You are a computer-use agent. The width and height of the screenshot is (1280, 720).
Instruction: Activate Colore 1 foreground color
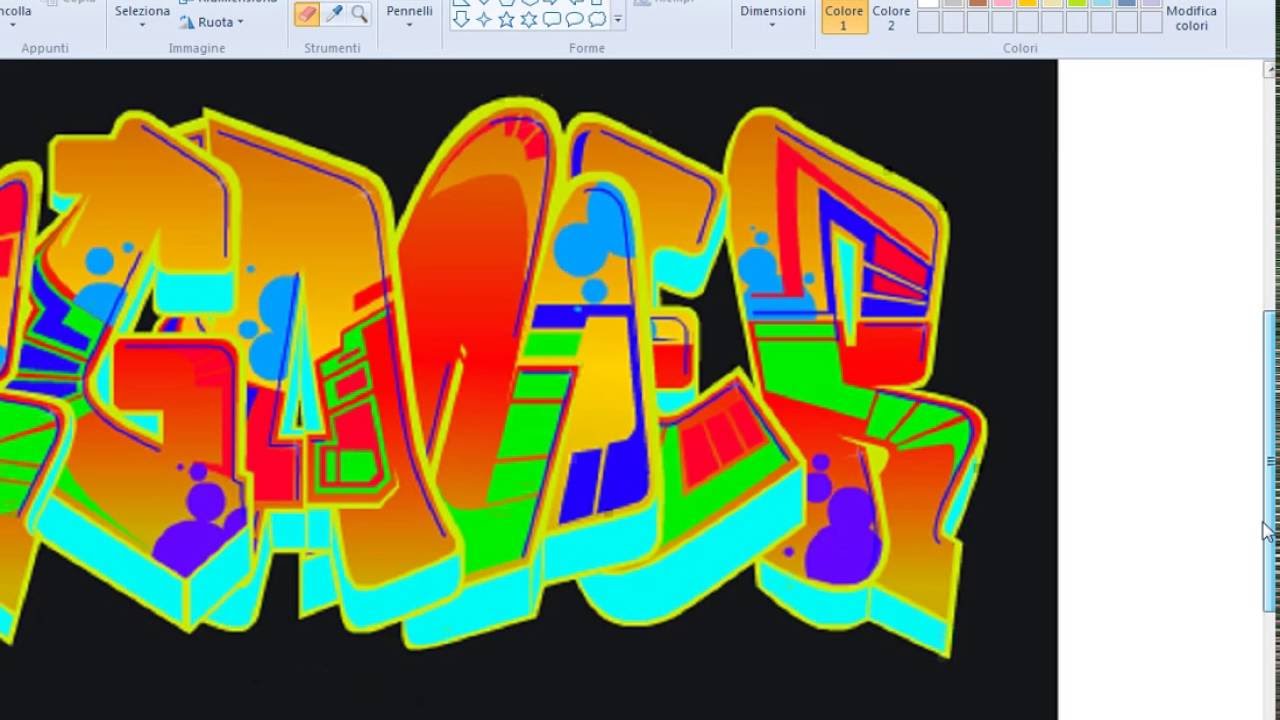[844, 17]
